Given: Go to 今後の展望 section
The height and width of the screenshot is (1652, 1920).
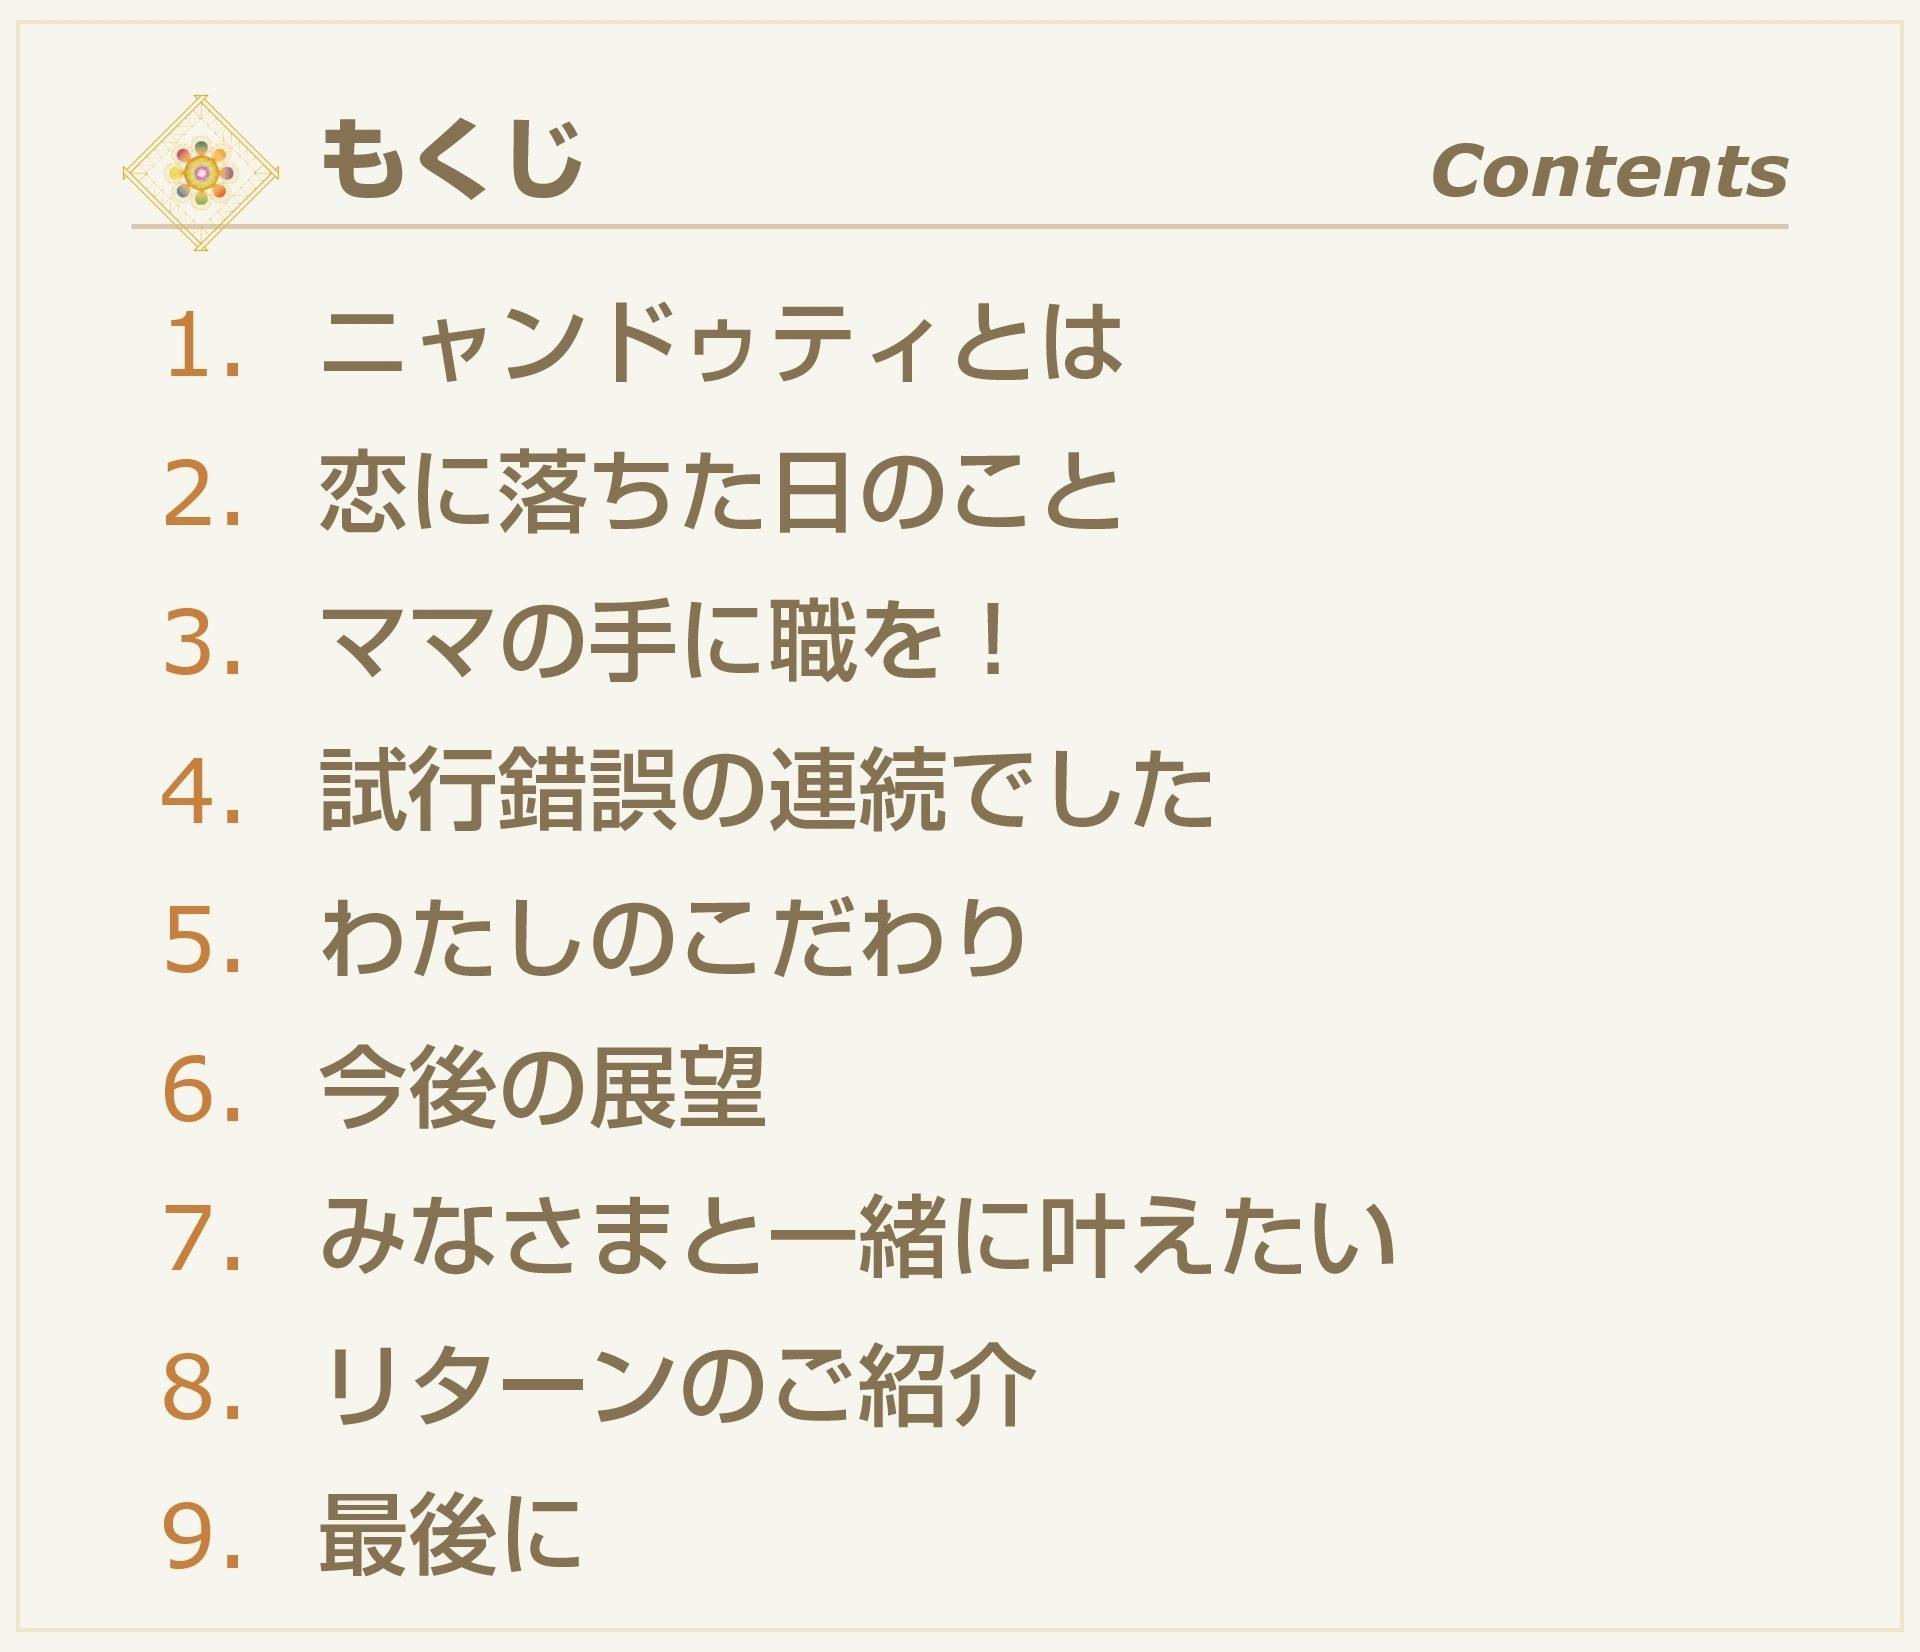Looking at the screenshot, I should 542,1089.
